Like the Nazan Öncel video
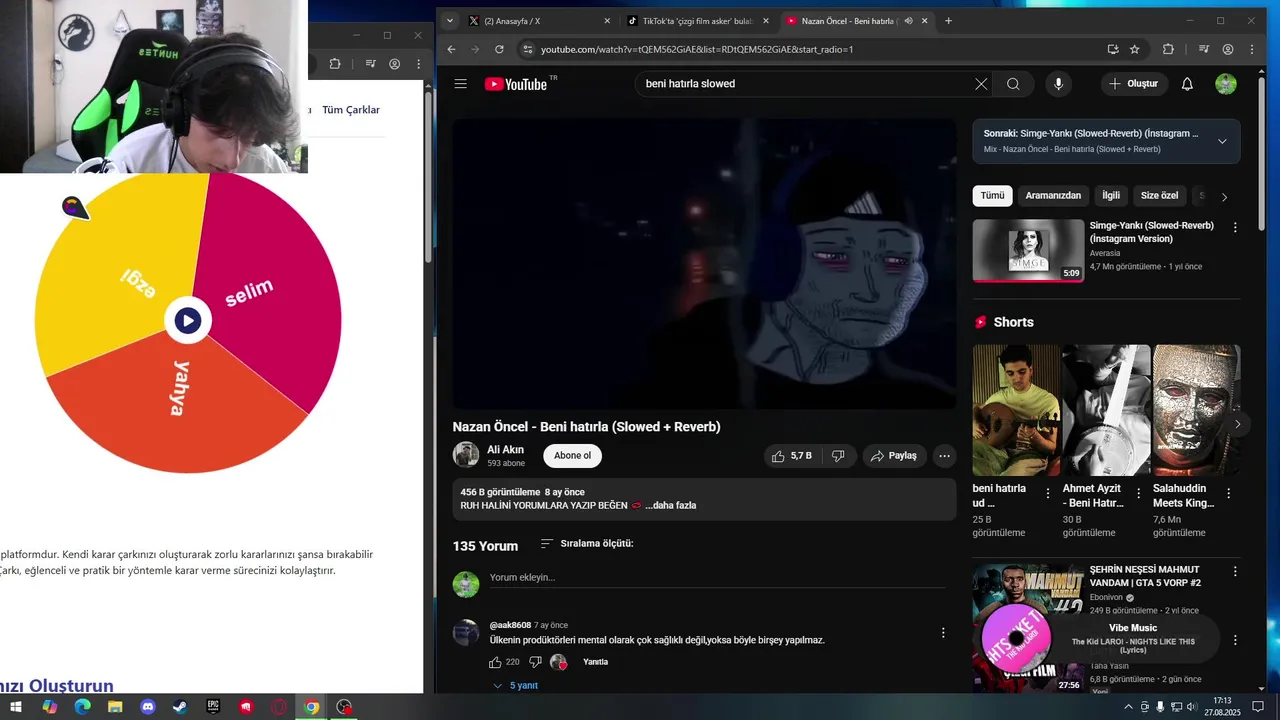The image size is (1280, 720). click(791, 456)
